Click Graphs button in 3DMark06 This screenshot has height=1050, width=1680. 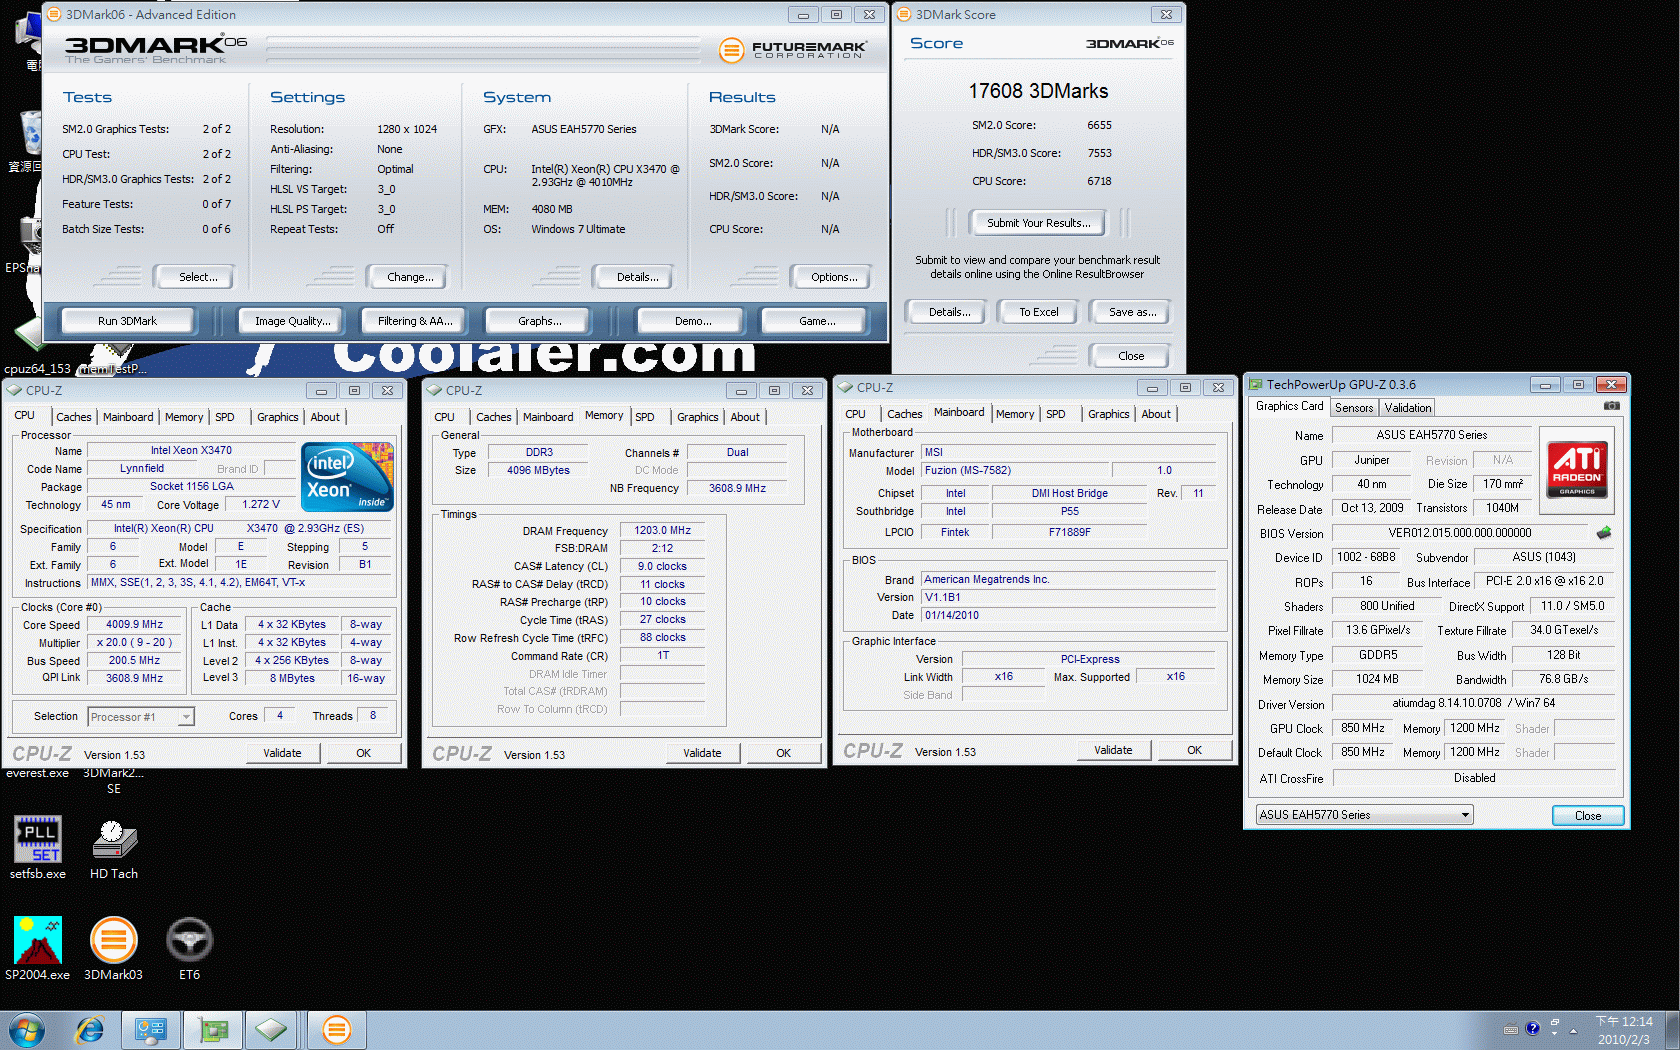pos(539,321)
